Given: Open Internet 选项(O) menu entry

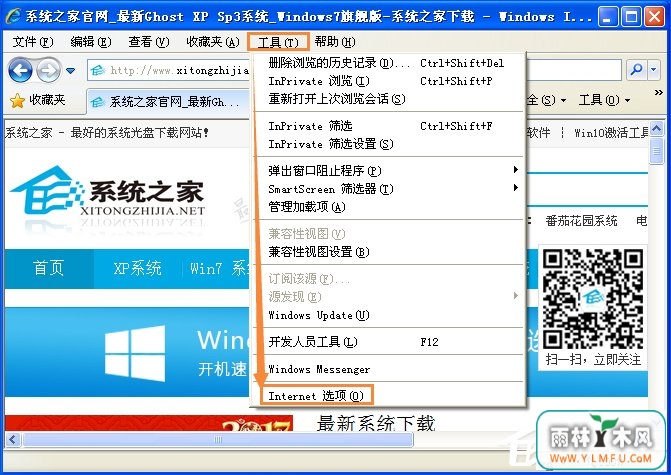Looking at the screenshot, I should [x=317, y=395].
